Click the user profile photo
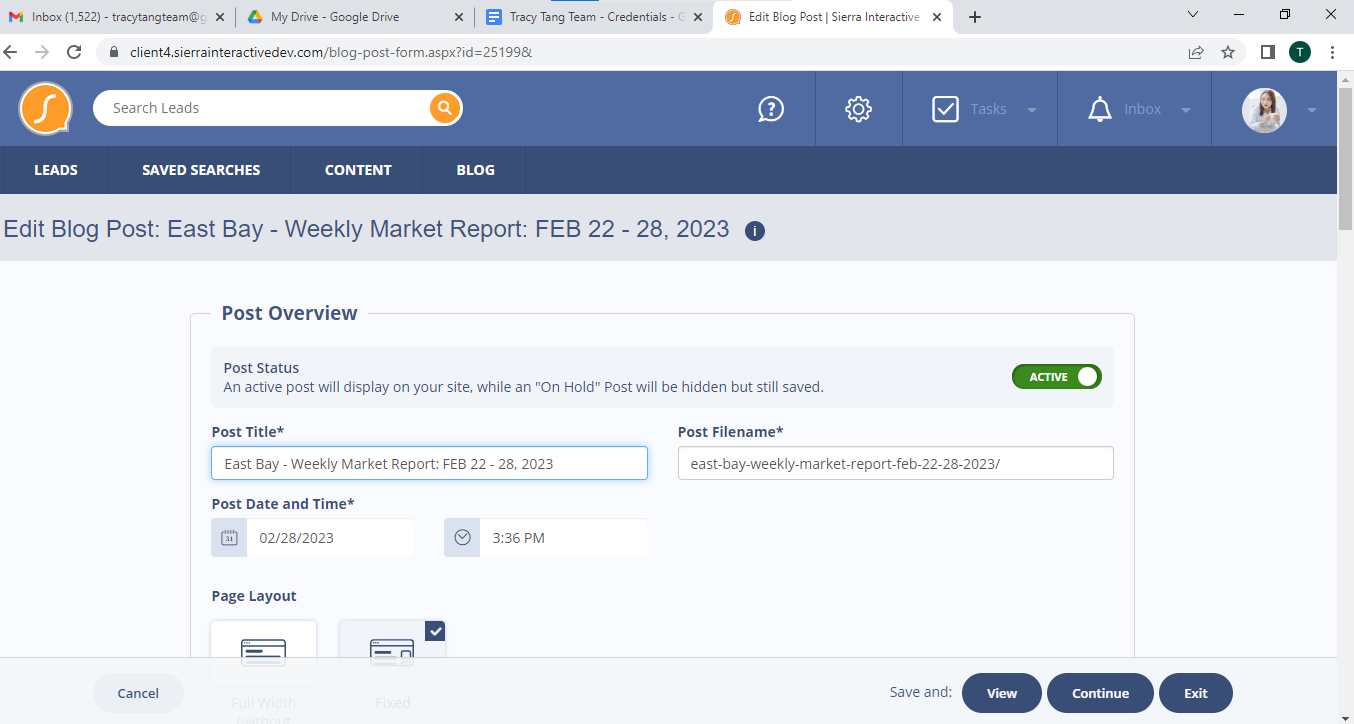The width and height of the screenshot is (1354, 724). (x=1264, y=110)
